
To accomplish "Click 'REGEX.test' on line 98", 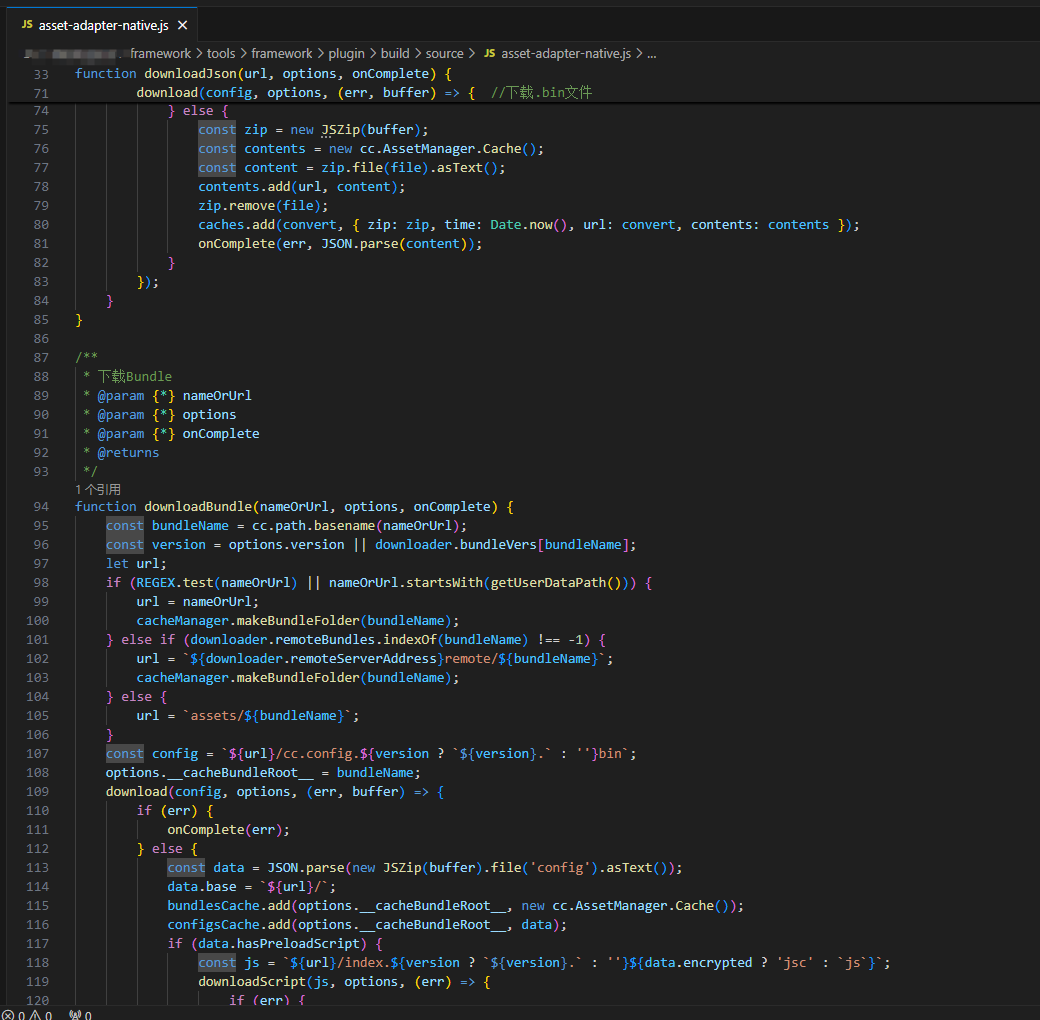I will click(x=174, y=582).
